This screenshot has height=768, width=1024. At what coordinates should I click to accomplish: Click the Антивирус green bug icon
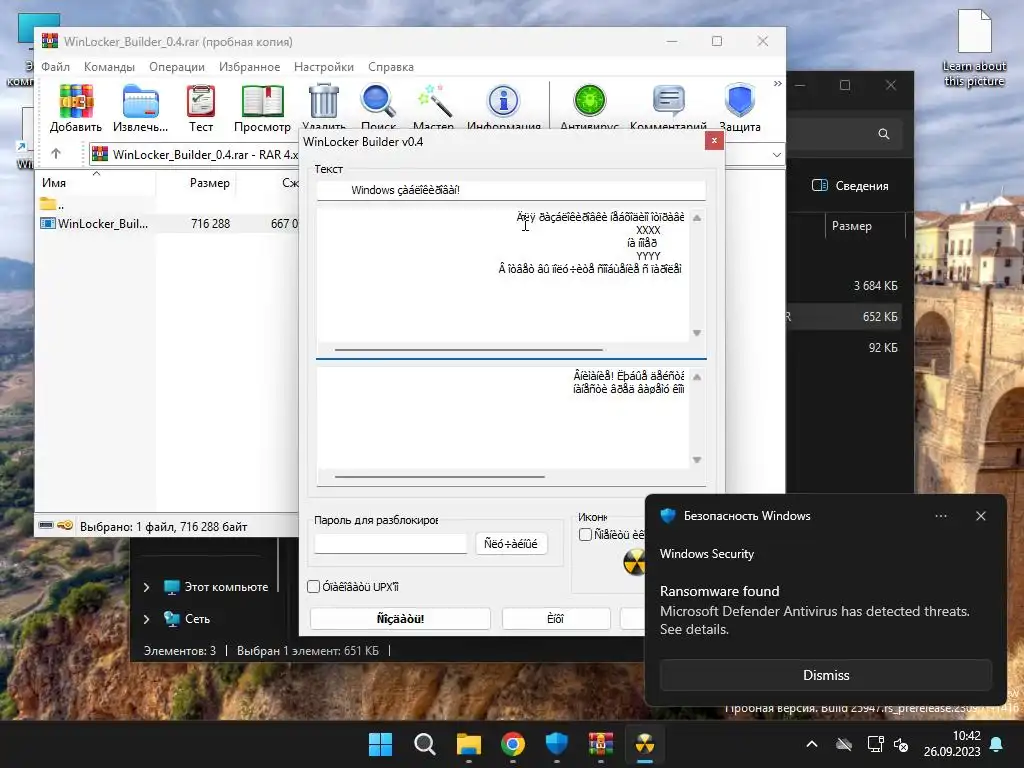590,101
